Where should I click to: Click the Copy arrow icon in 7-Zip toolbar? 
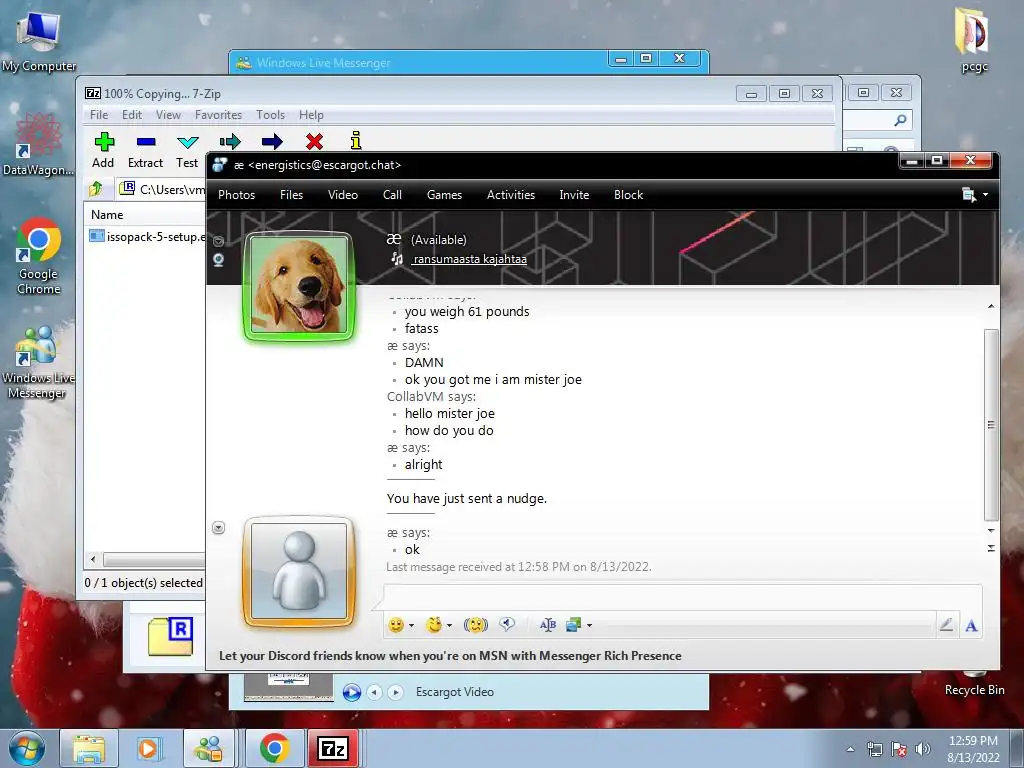(x=230, y=142)
